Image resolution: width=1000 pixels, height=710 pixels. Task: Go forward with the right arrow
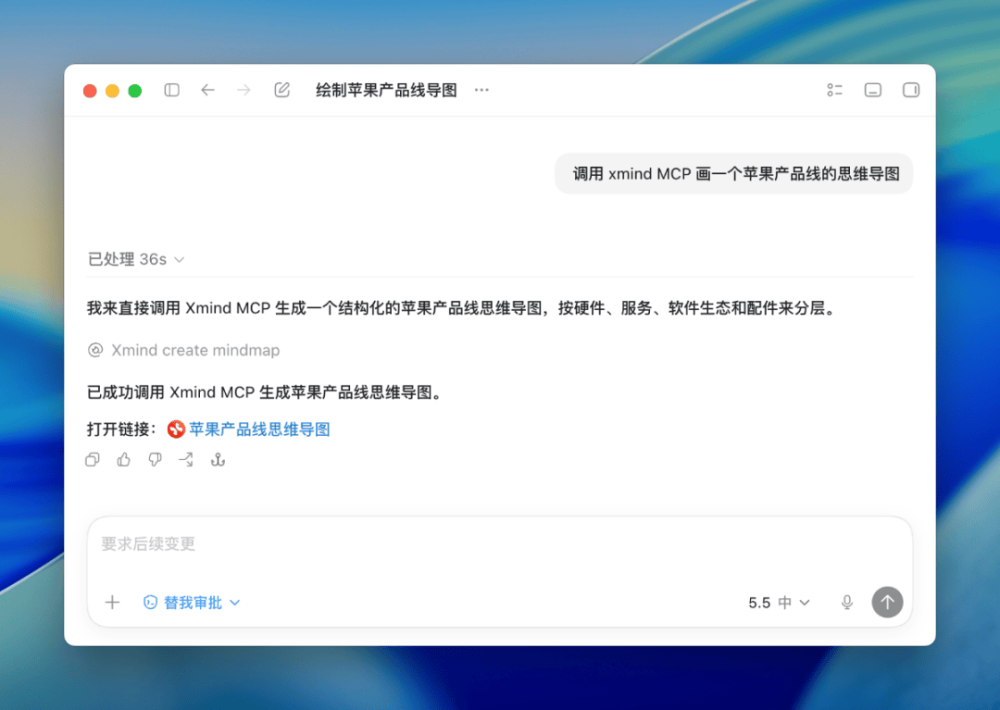[244, 90]
